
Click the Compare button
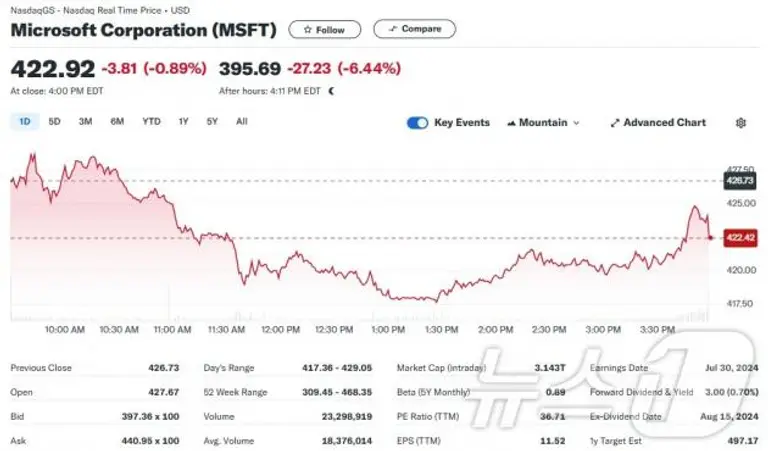(x=414, y=29)
